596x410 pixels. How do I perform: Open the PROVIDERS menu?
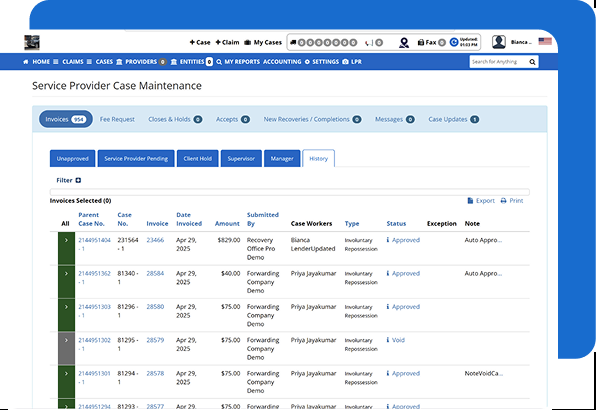pos(141,62)
